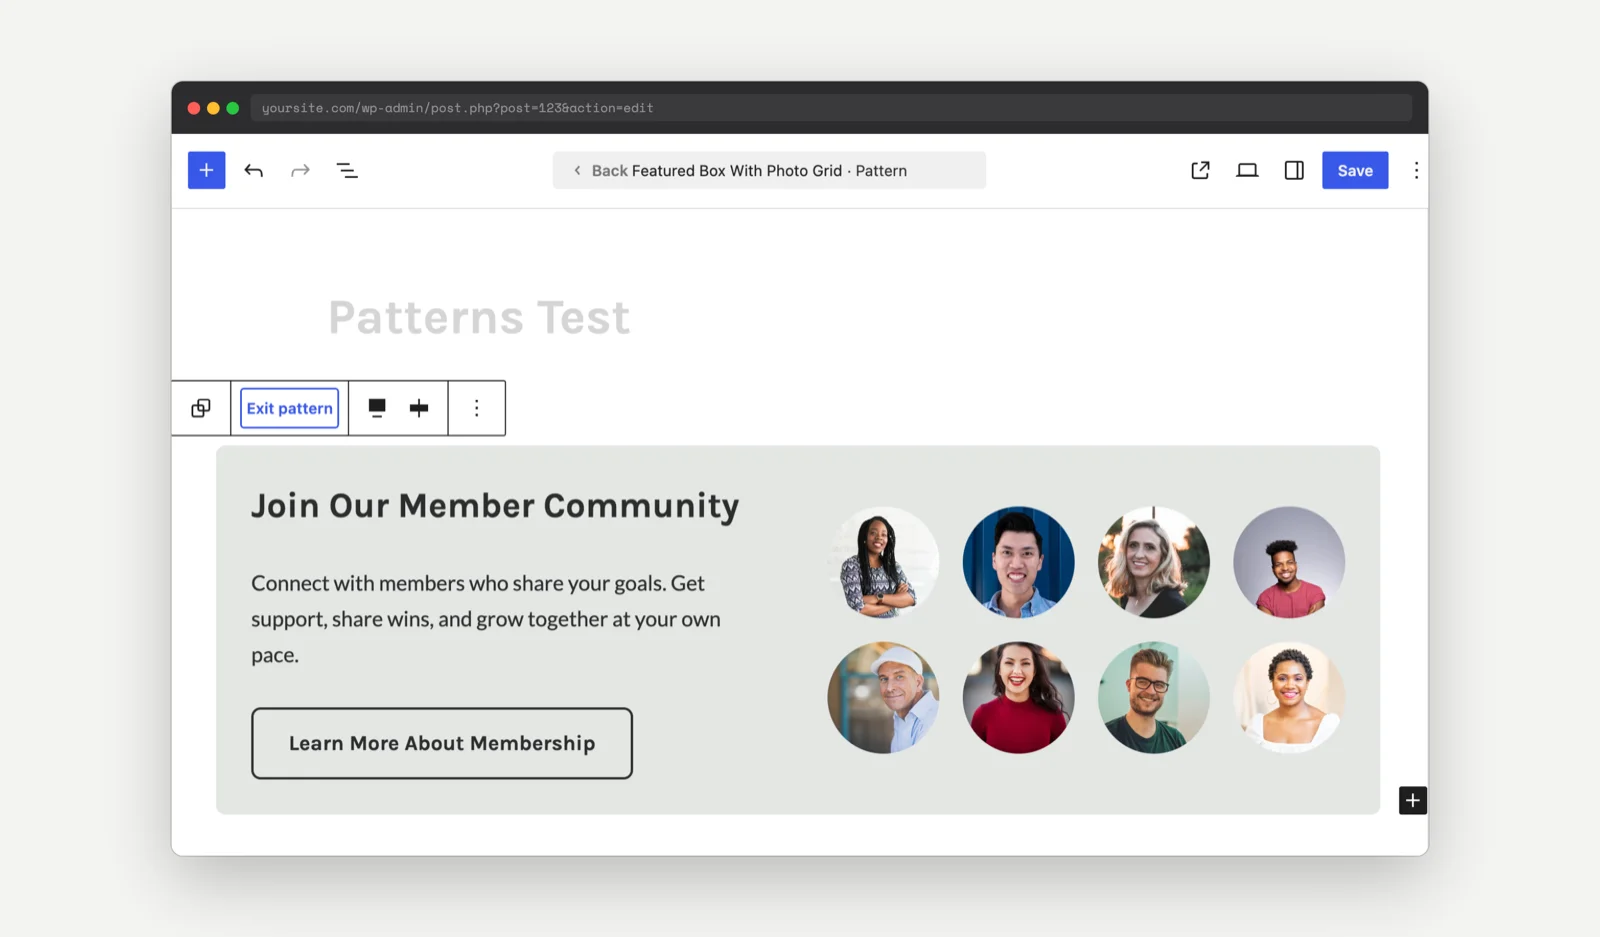Select the Connect with members paragraph
The image size is (1600, 937).
pos(486,619)
